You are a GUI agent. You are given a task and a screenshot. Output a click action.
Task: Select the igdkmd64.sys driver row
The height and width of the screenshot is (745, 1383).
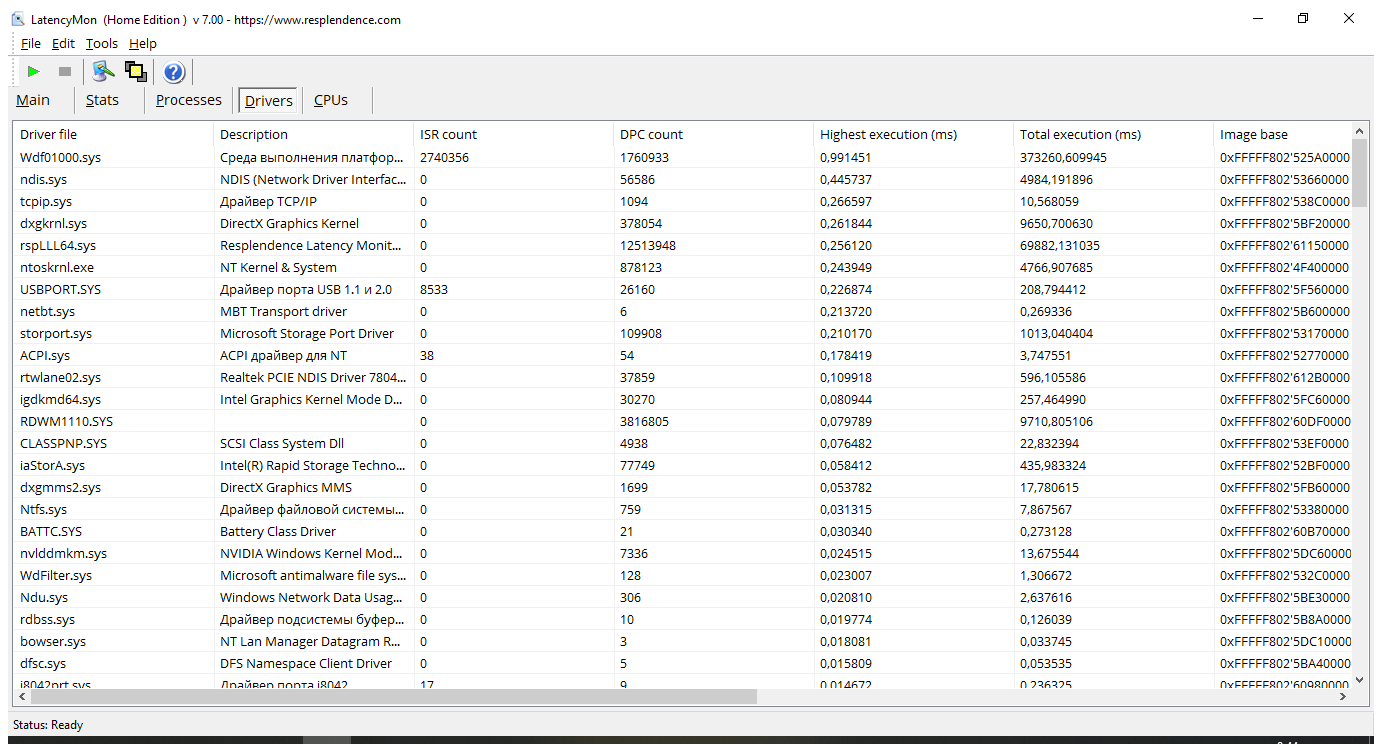[682, 399]
